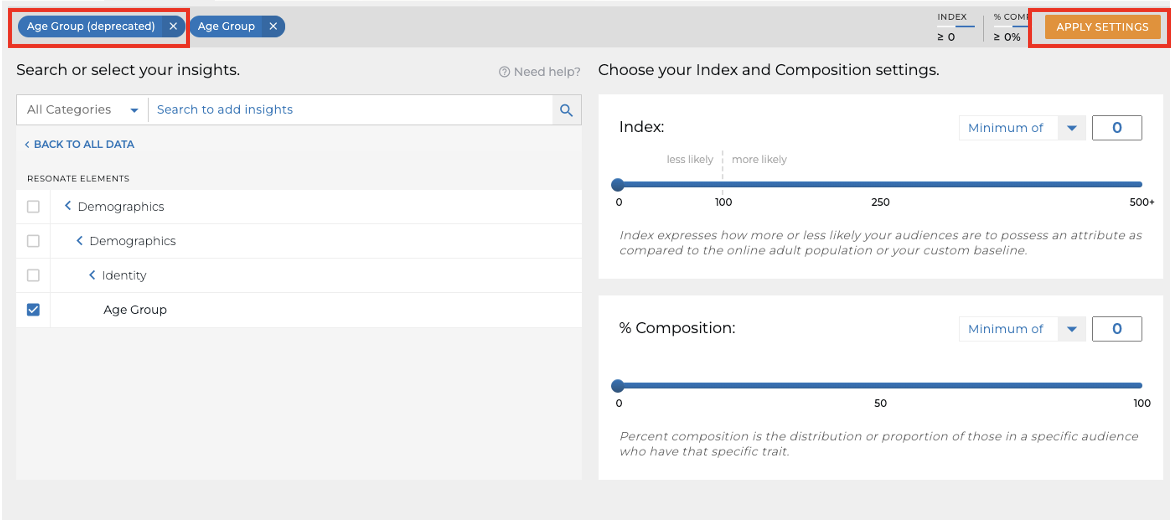The height and width of the screenshot is (522, 1174).
Task: Check the top-level Demographics checkbox
Action: coord(33,206)
